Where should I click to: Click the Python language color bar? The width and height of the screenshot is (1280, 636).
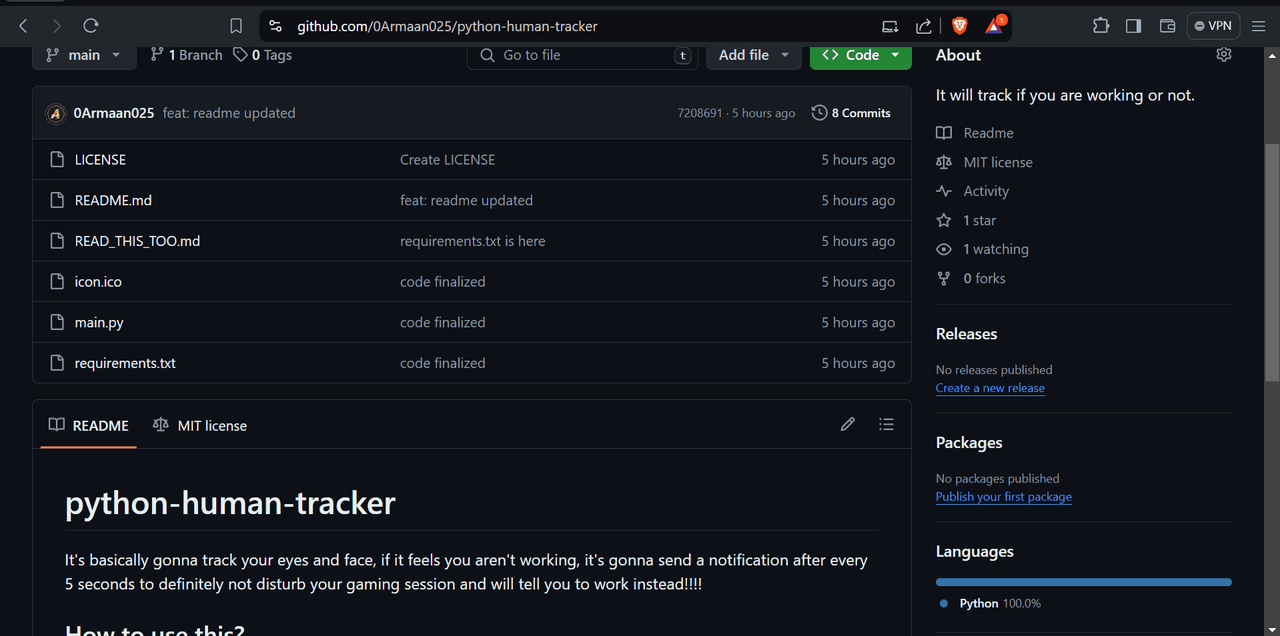(1083, 582)
